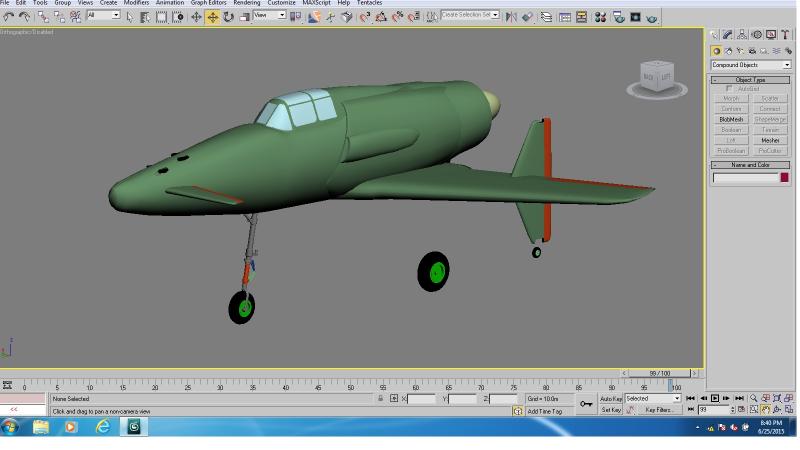
Task: Switch to the Utilities hammer tab
Action: coord(785,35)
